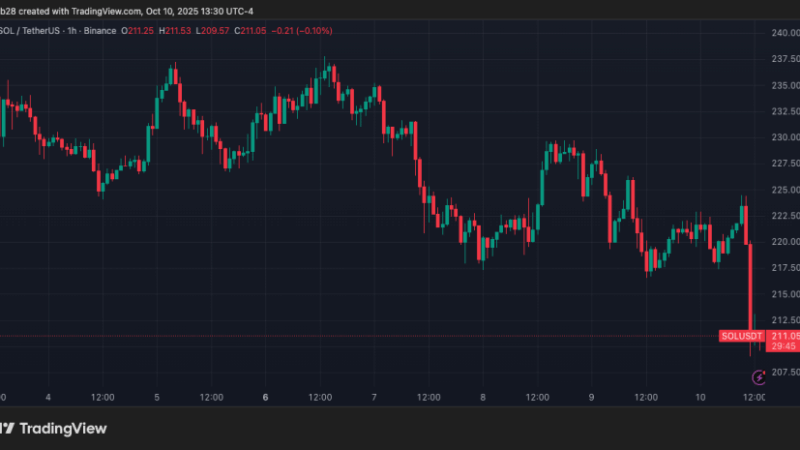Click the purple lightning event icon
800x450 pixels.
[x=757, y=377]
